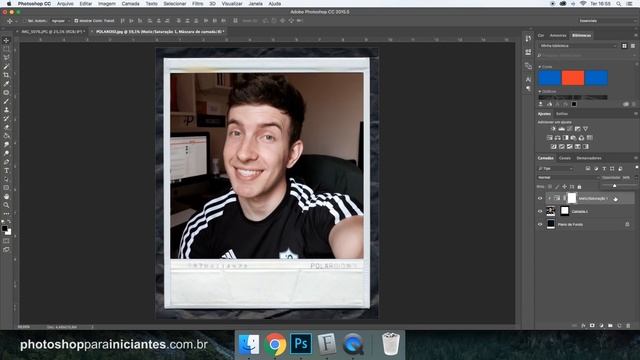
Task: Open the layer filter Tipo dropdown
Action: (556, 169)
